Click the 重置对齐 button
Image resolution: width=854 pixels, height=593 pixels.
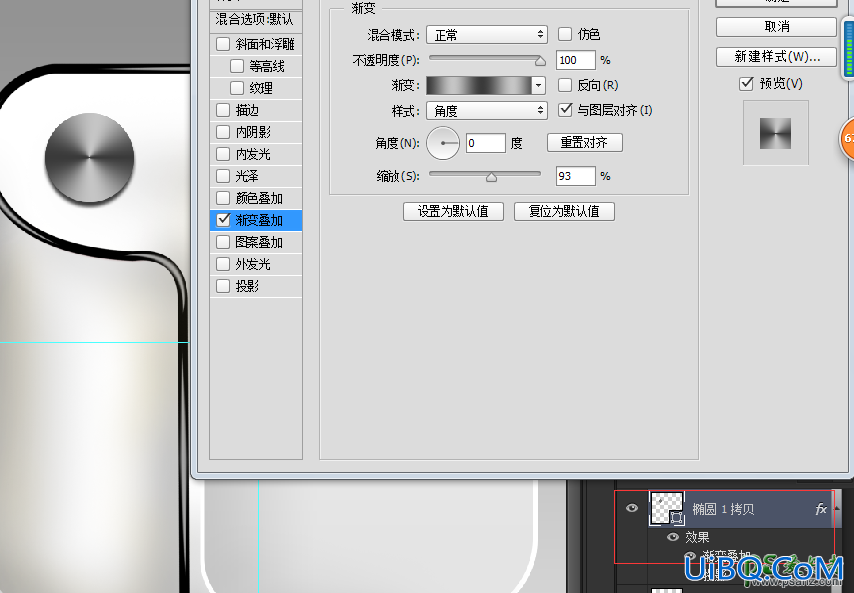[x=584, y=143]
